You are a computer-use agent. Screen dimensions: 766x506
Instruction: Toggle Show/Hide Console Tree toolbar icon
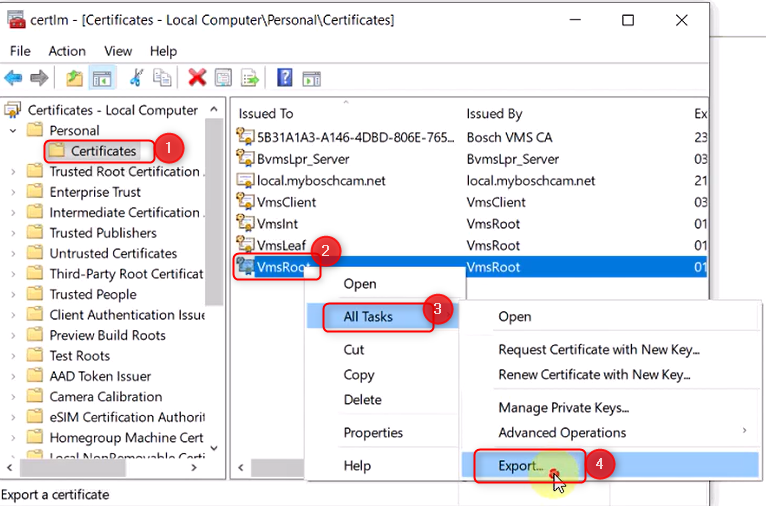coord(101,78)
